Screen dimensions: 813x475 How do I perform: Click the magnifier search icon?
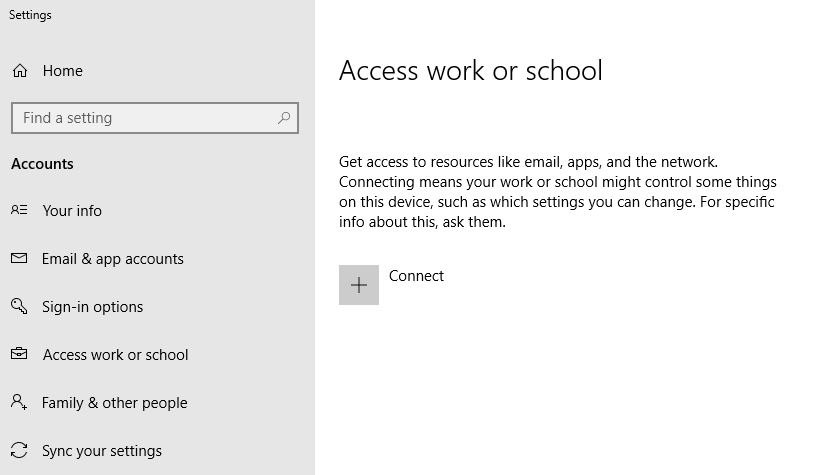pyautogui.click(x=284, y=118)
